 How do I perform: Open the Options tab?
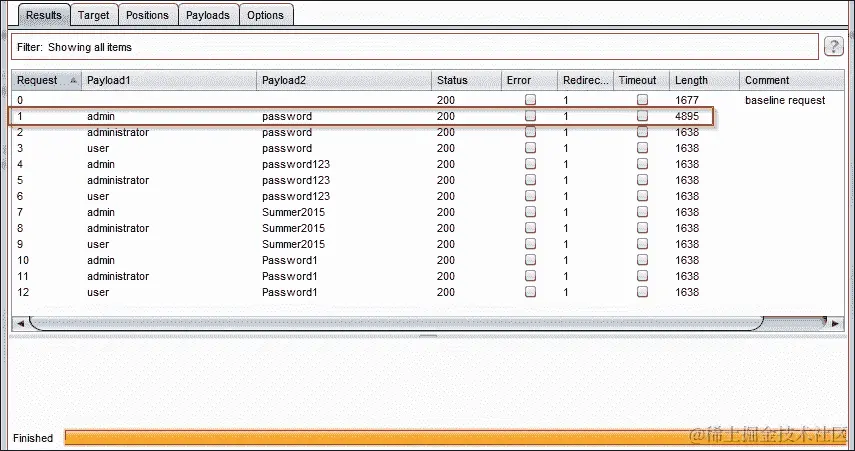click(266, 15)
